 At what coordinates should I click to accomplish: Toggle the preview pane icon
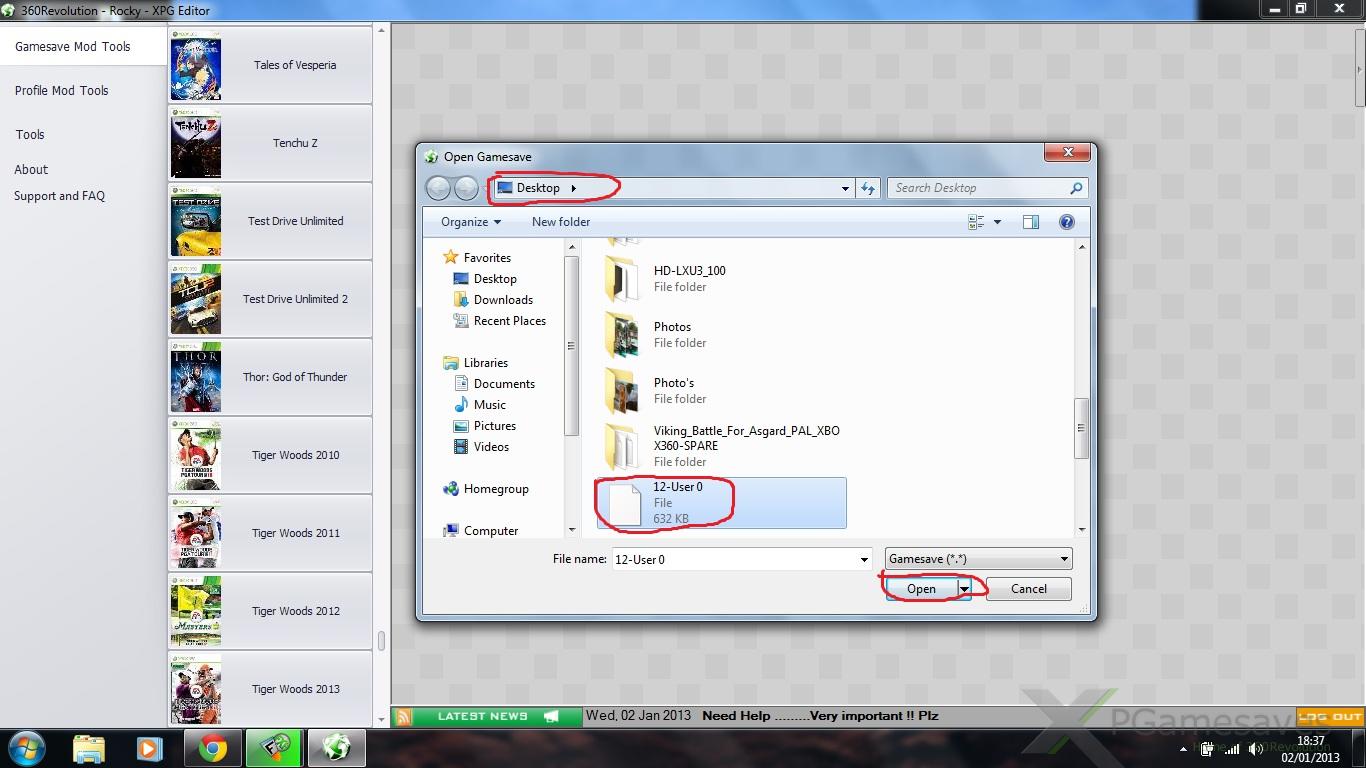point(1031,222)
